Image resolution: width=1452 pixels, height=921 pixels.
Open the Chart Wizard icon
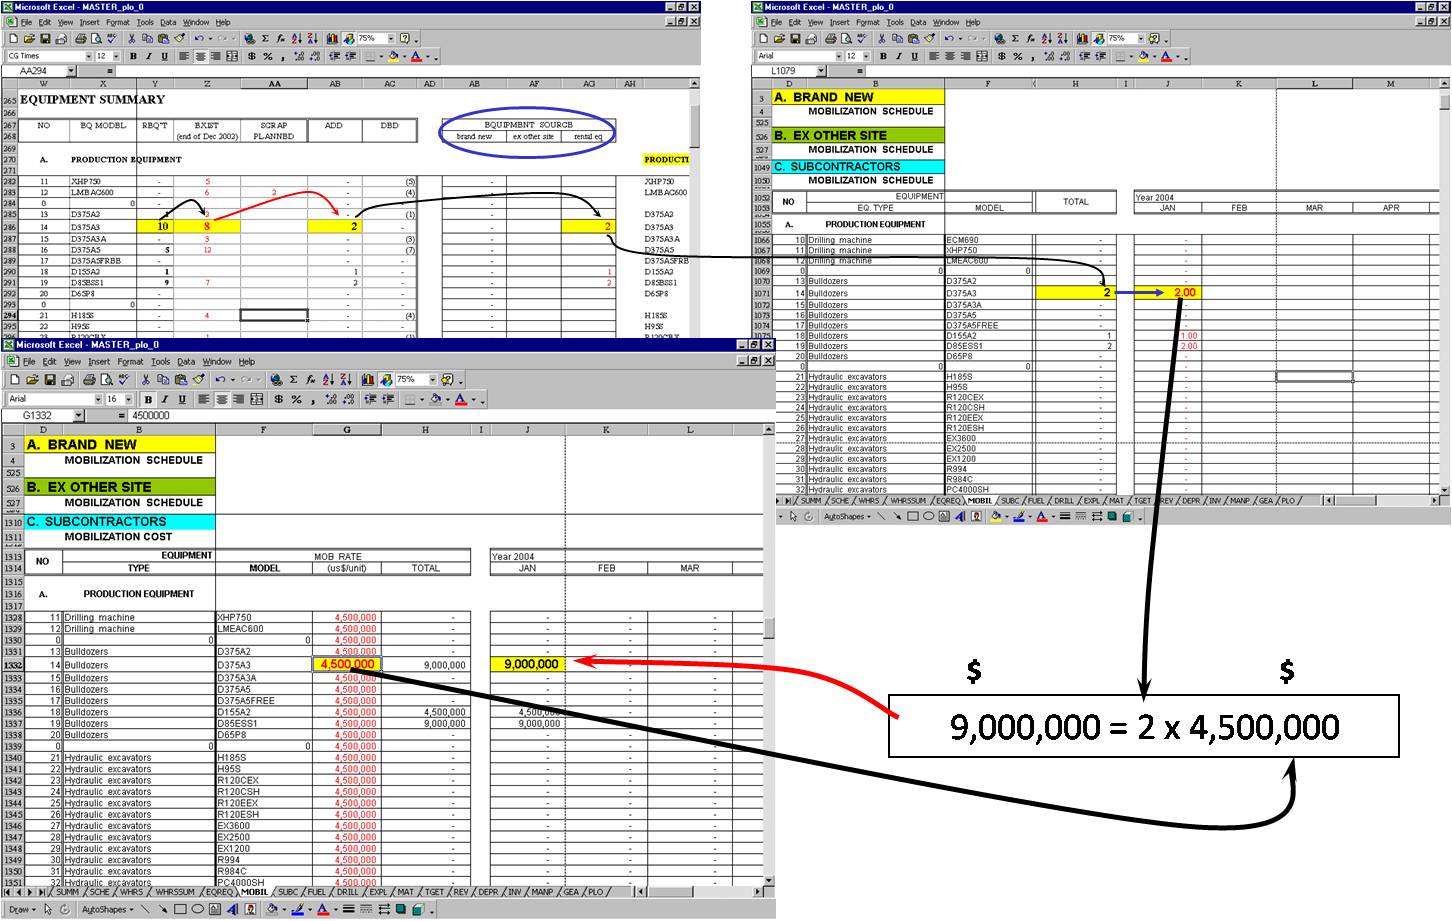point(368,378)
